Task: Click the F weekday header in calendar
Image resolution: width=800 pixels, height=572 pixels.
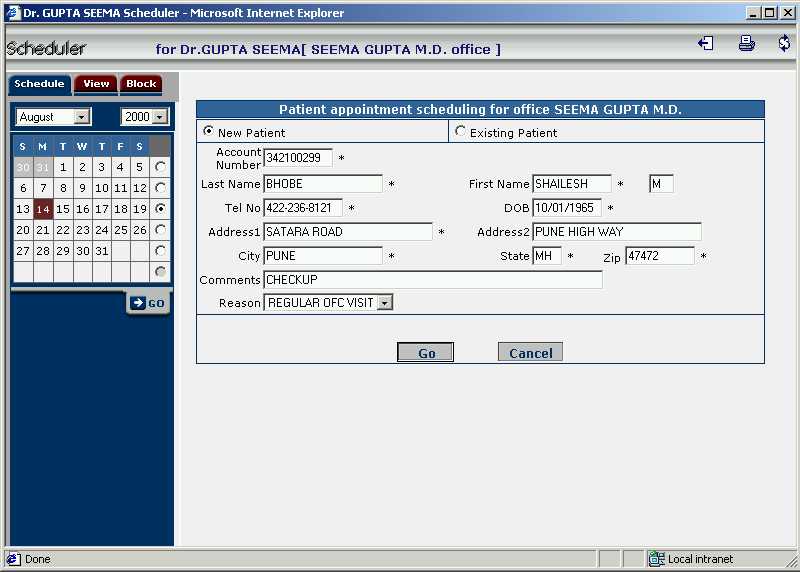Action: click(x=120, y=146)
